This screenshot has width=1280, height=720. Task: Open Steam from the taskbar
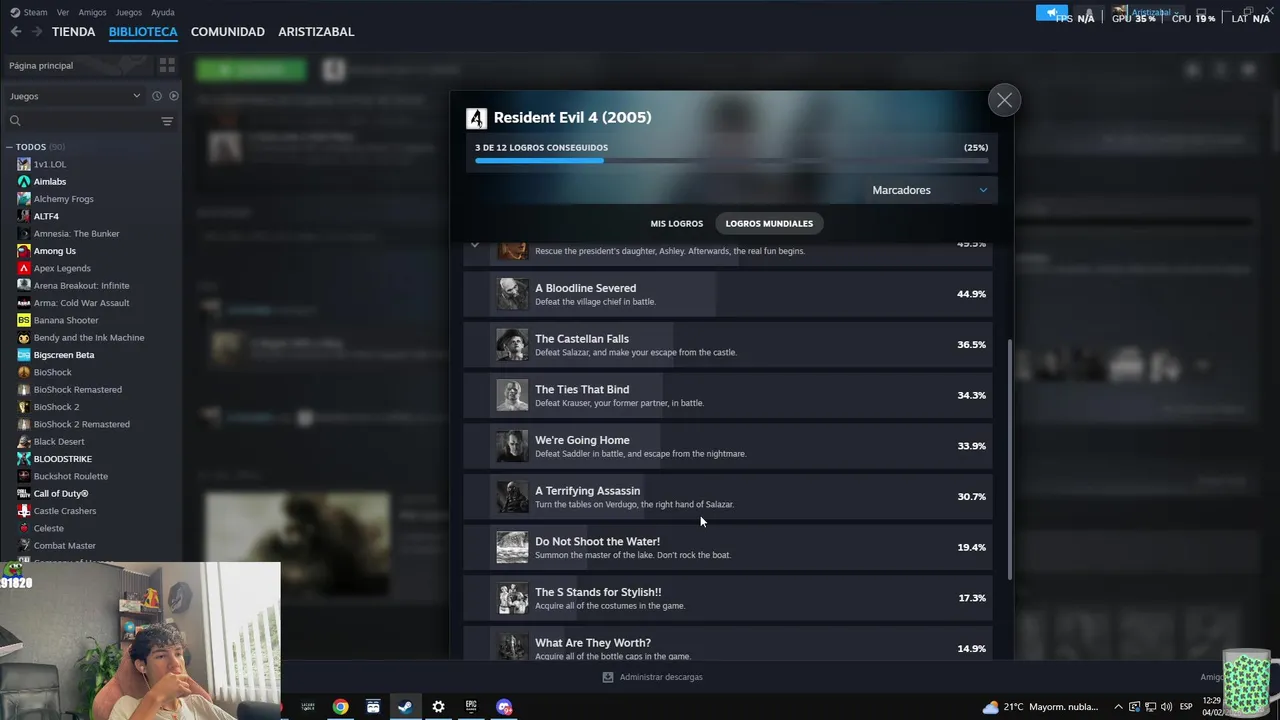[x=405, y=707]
